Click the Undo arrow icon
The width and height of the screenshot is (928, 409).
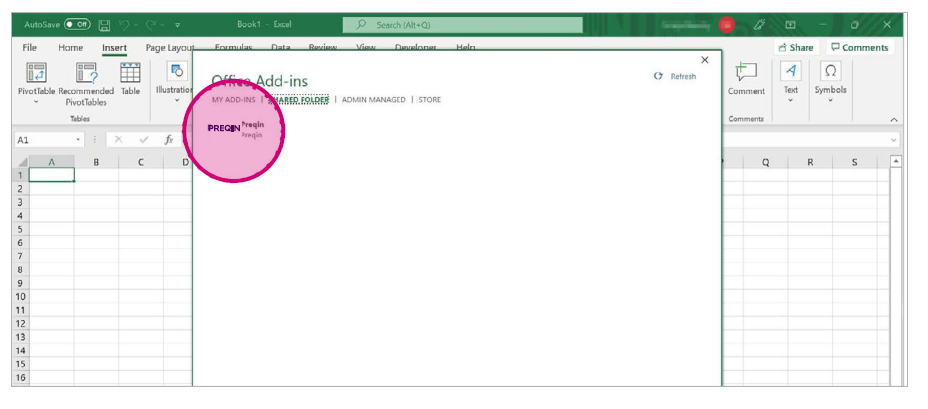[x=124, y=25]
